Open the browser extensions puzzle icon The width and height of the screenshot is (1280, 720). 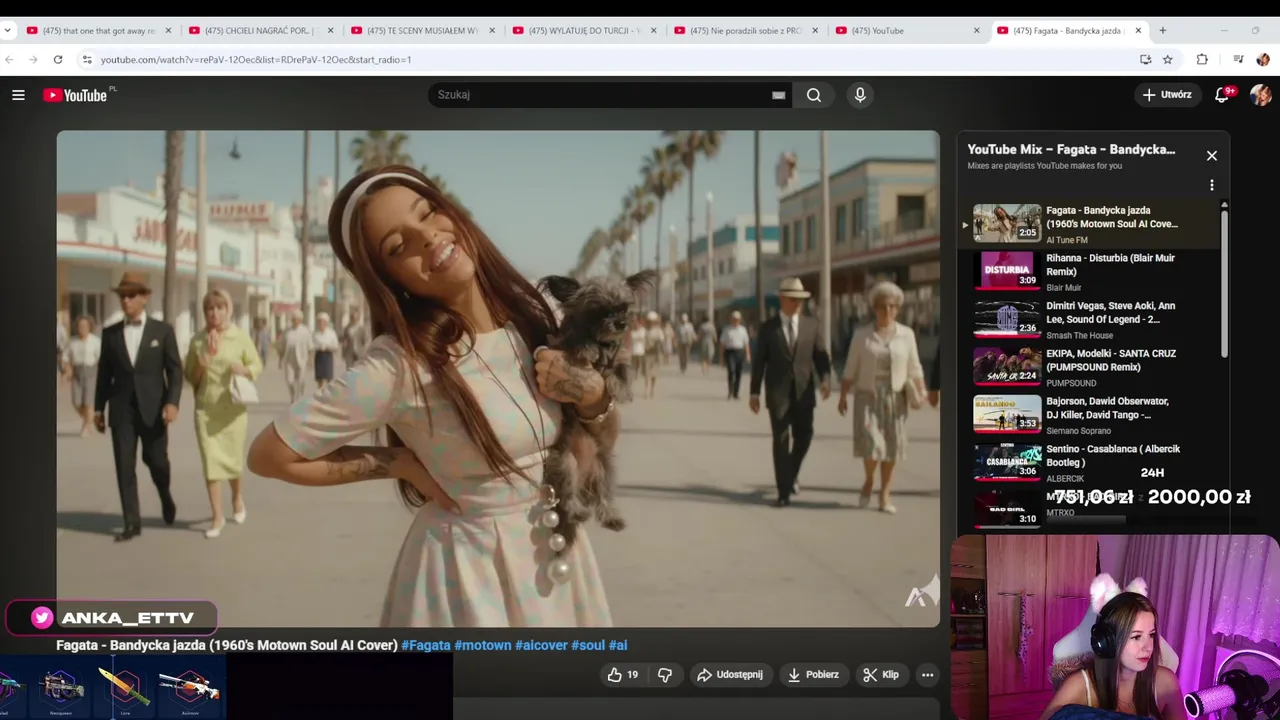tap(1202, 60)
